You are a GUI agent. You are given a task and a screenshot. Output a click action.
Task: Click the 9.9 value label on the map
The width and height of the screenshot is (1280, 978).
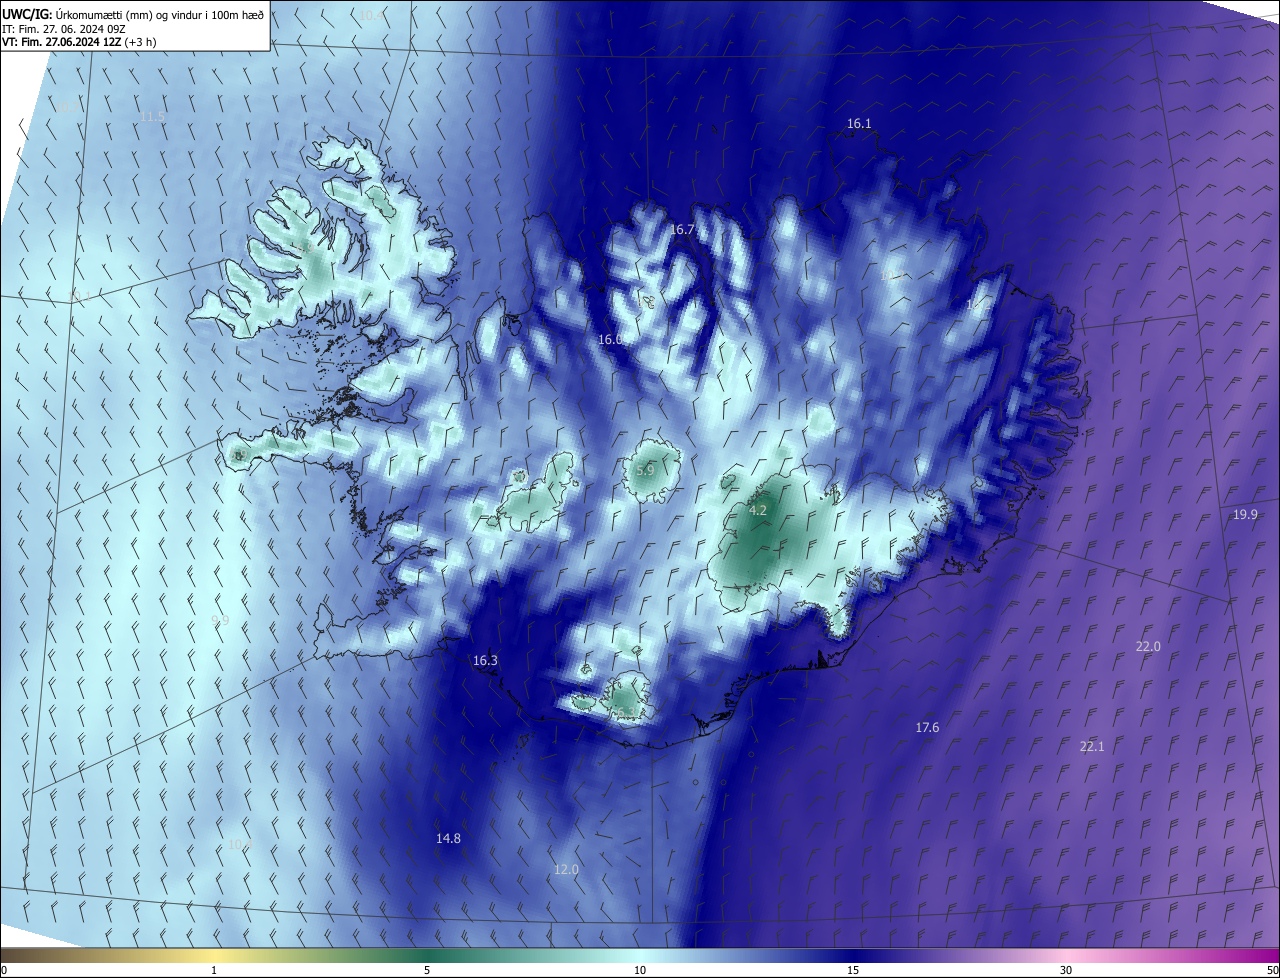[220, 621]
